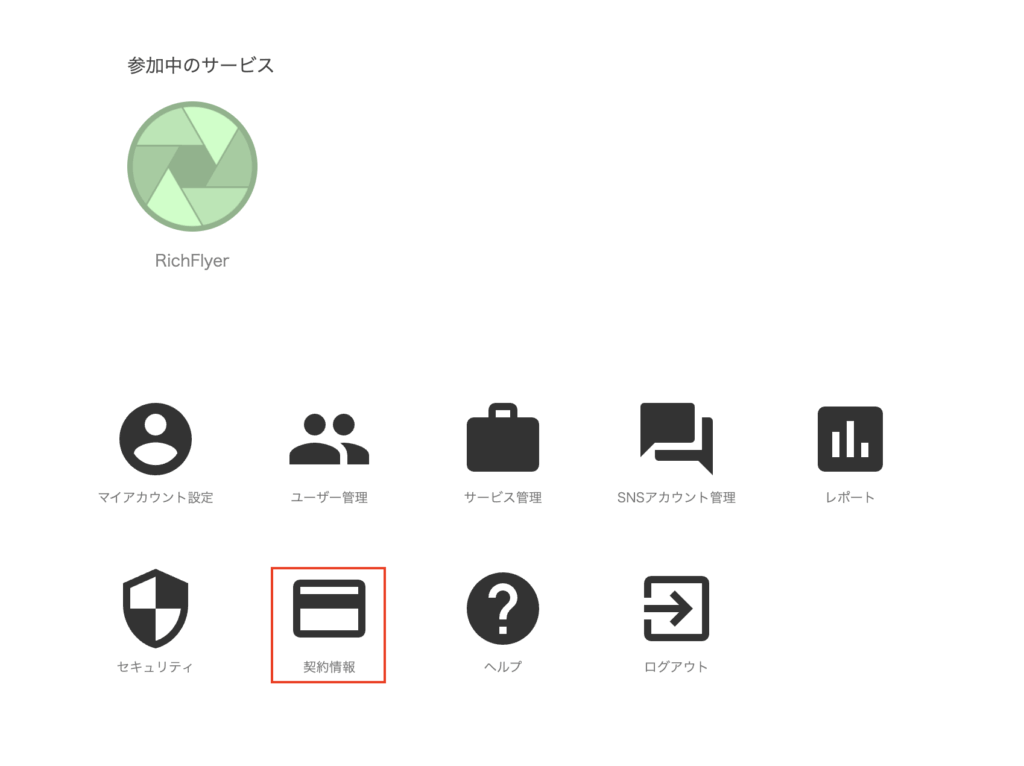Click the 契約情報 text label
Image resolution: width=1024 pixels, height=766 pixels.
329,666
